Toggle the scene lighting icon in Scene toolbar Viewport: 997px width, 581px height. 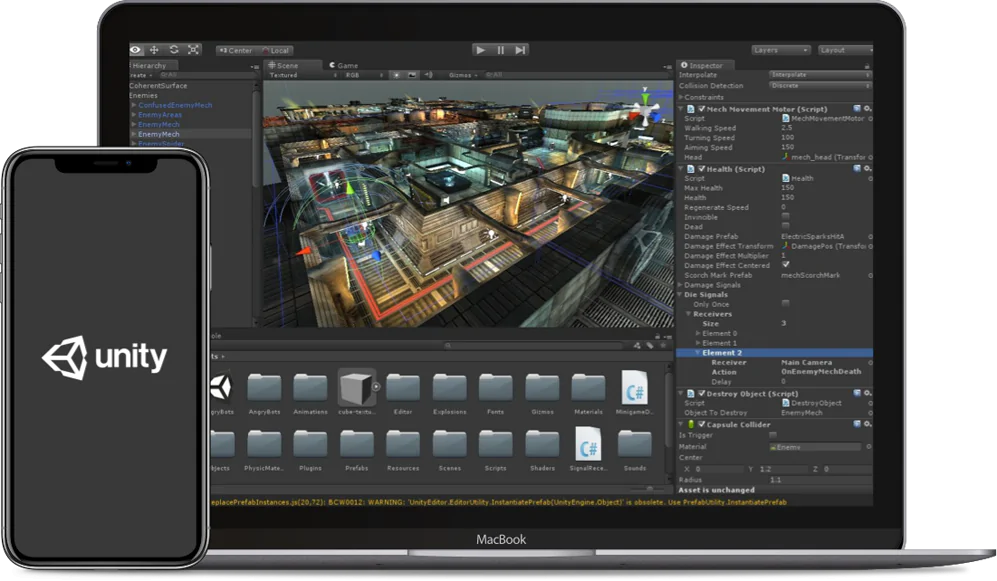(395, 74)
